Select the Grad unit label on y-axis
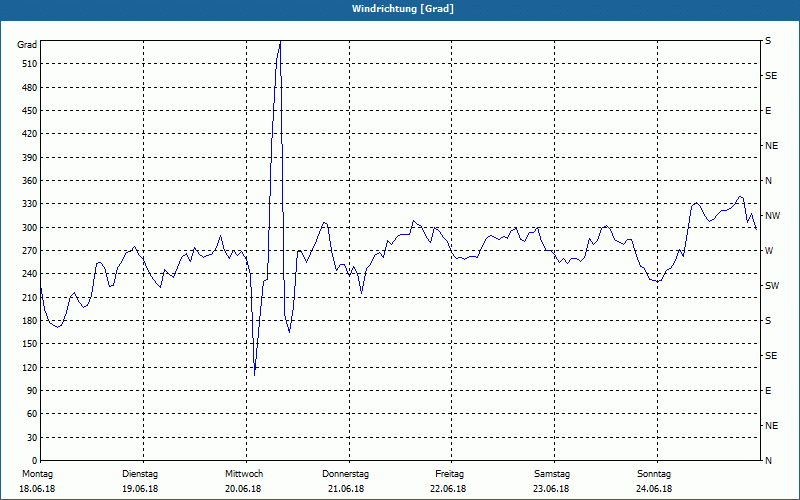Image resolution: width=800 pixels, height=500 pixels. point(27,45)
